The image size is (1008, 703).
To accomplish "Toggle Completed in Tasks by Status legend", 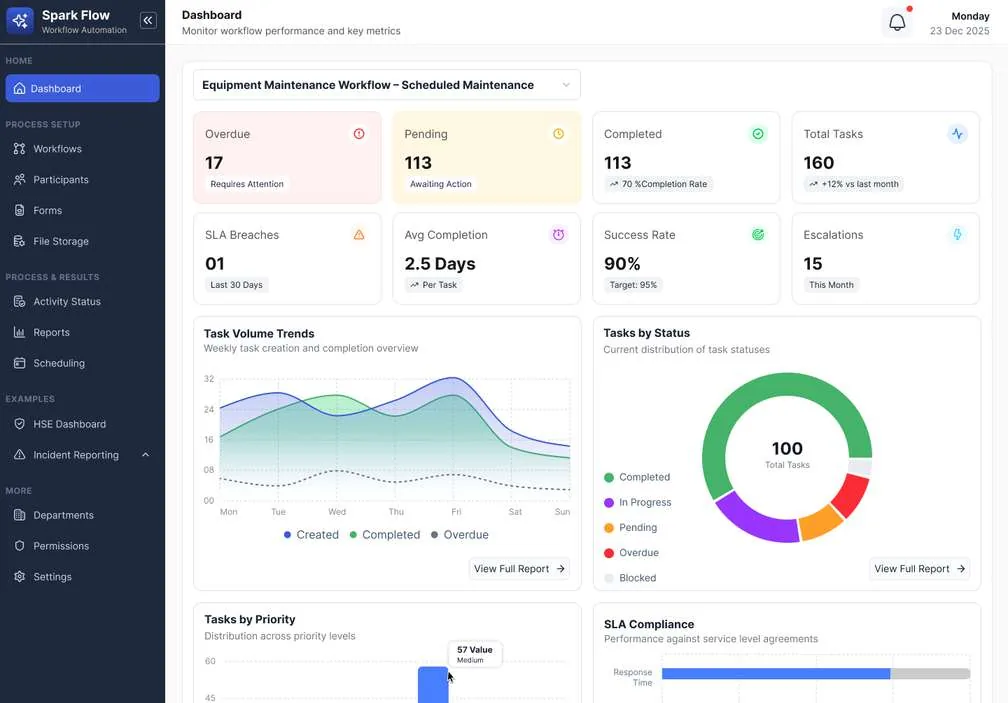I will tap(637, 477).
